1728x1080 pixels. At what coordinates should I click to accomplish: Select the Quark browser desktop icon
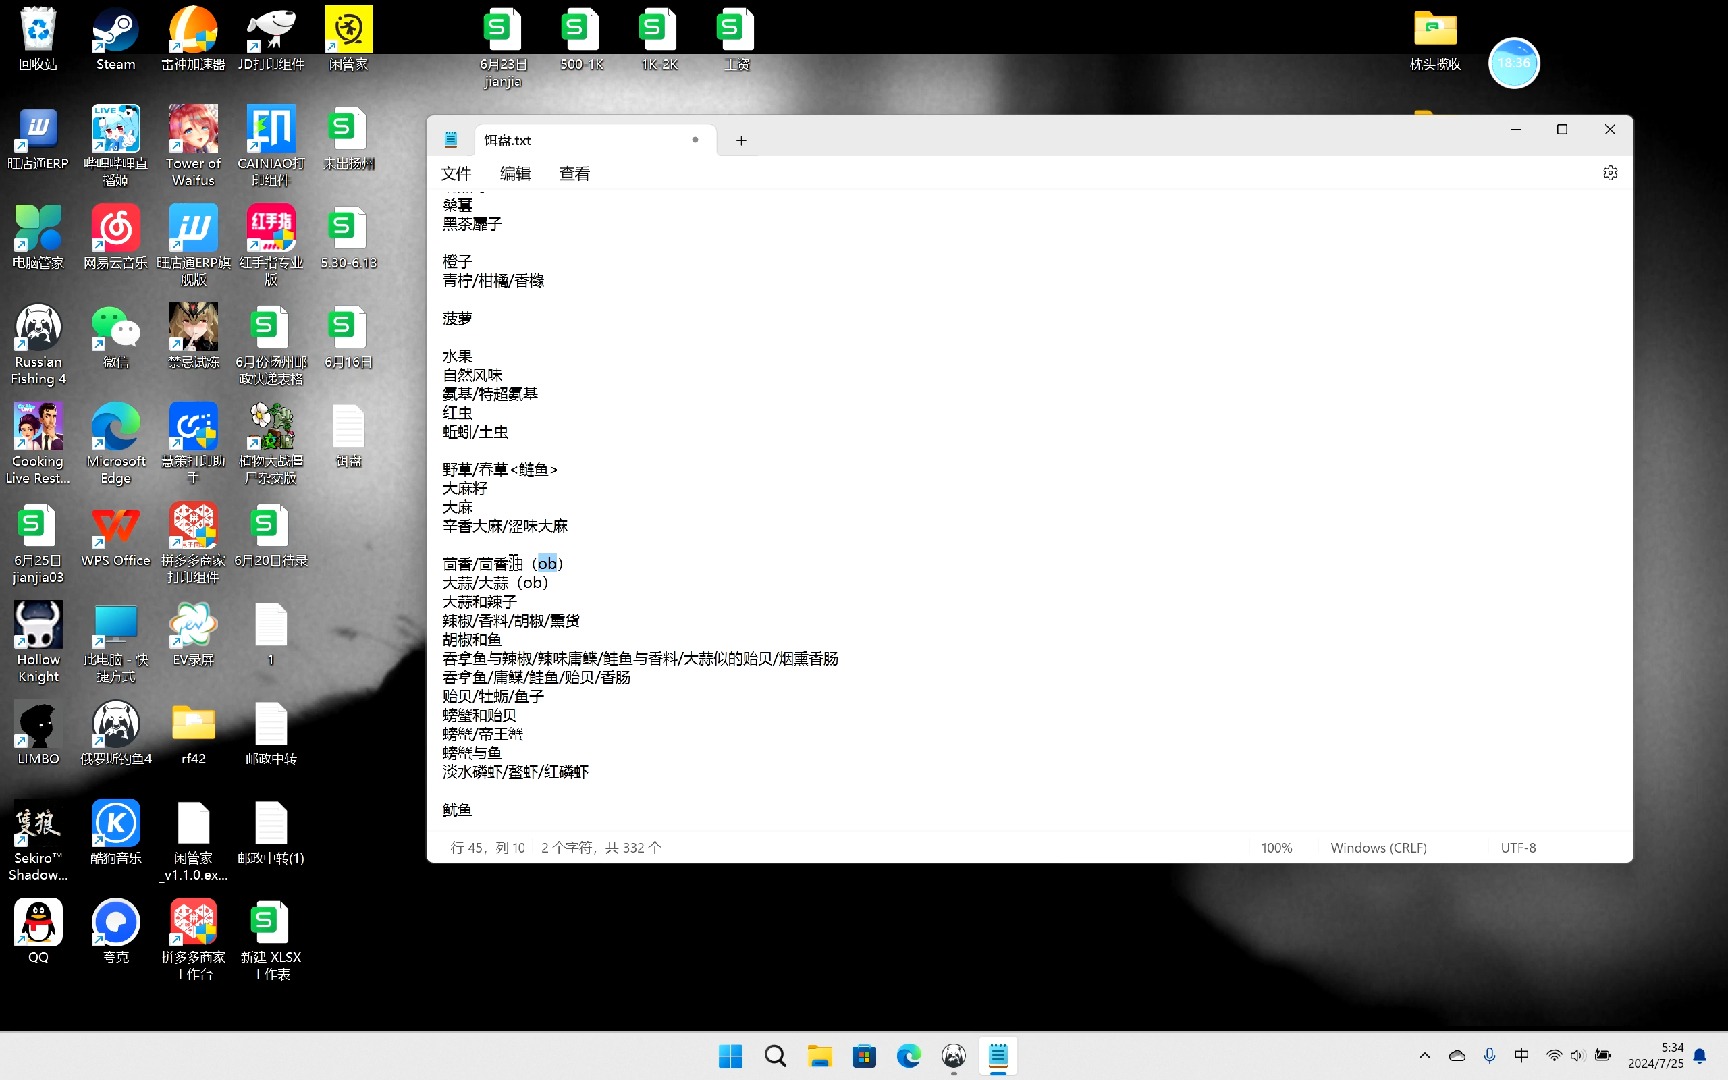(x=116, y=932)
